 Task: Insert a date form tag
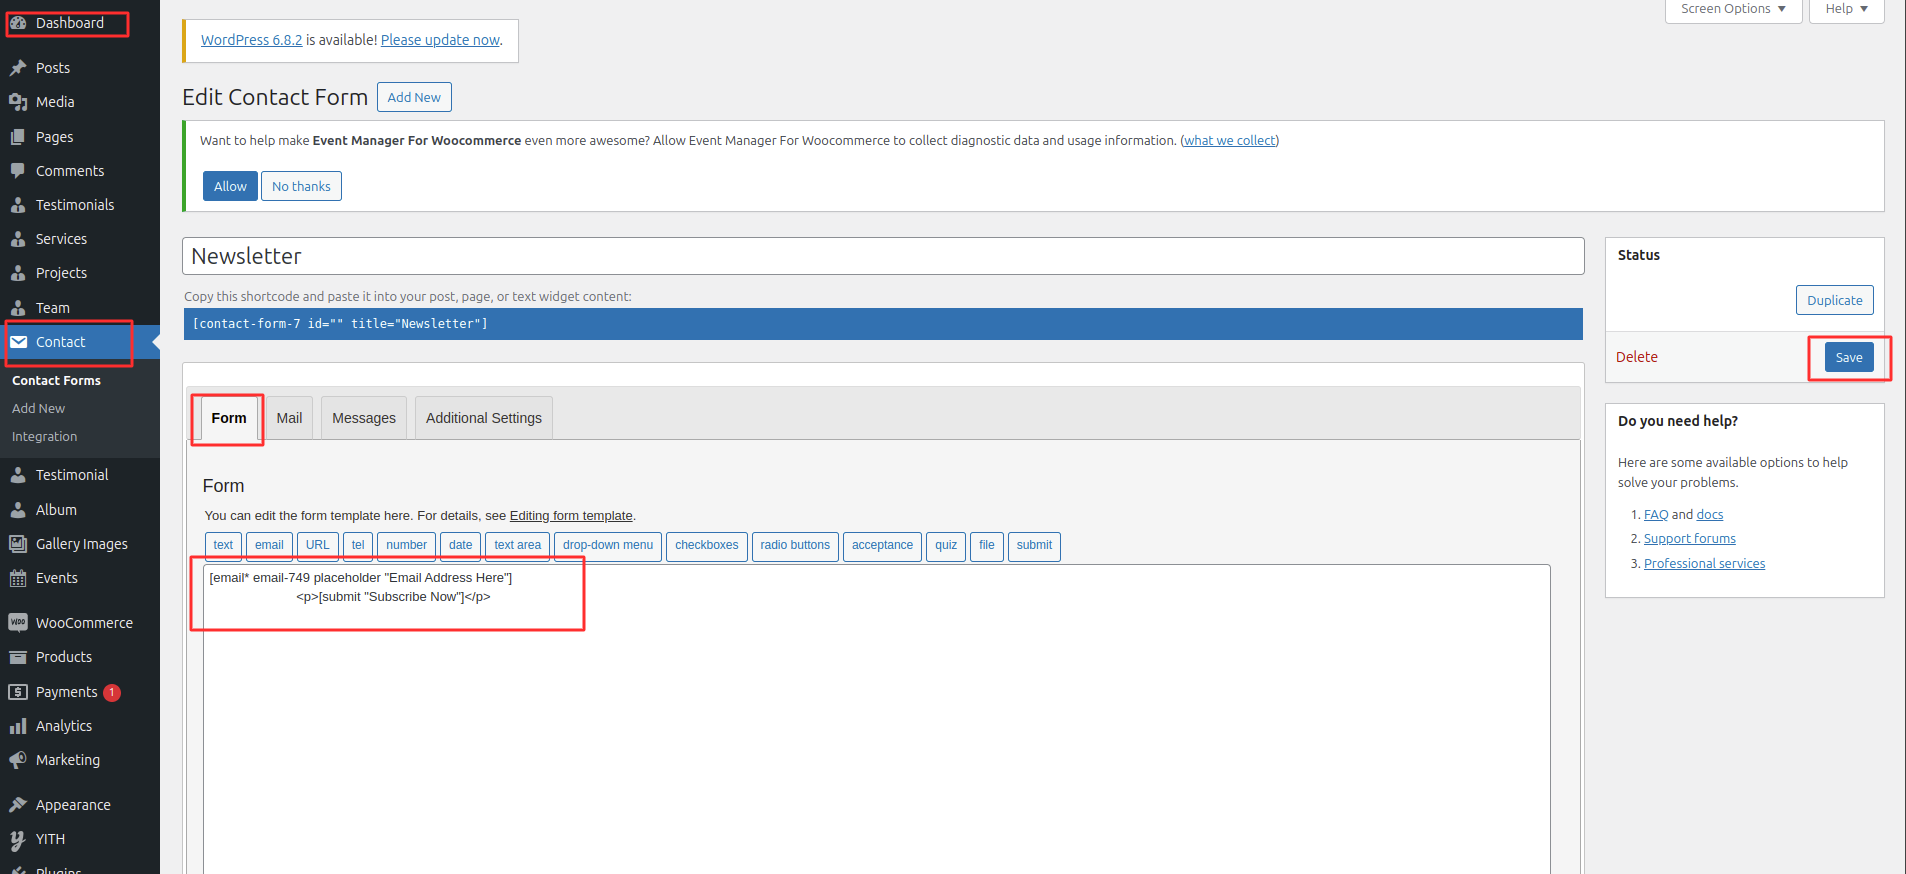pyautogui.click(x=460, y=546)
